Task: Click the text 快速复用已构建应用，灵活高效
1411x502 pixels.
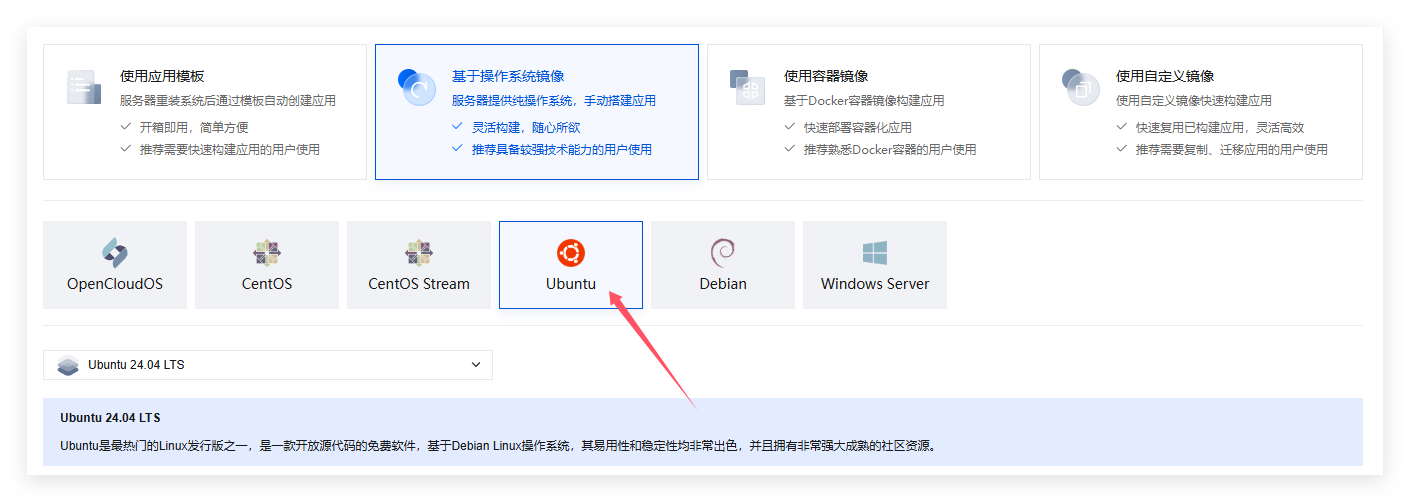Action: click(x=1220, y=128)
